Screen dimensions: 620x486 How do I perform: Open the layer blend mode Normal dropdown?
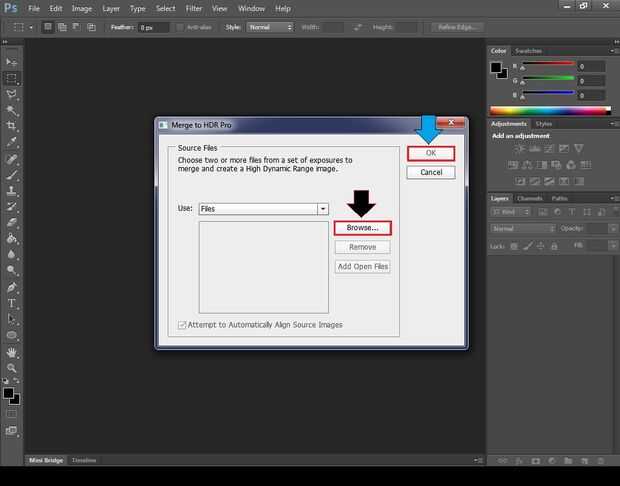[523, 229]
